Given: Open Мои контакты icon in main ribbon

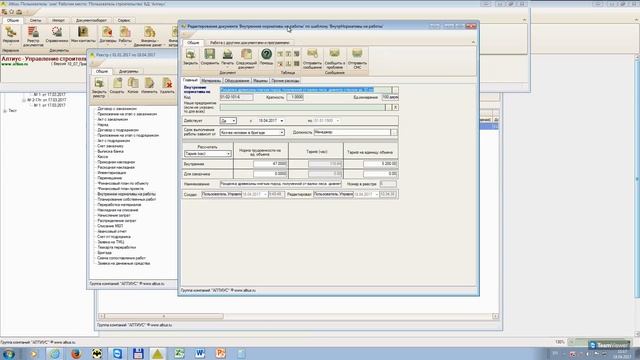Looking at the screenshot, I should (83, 34).
